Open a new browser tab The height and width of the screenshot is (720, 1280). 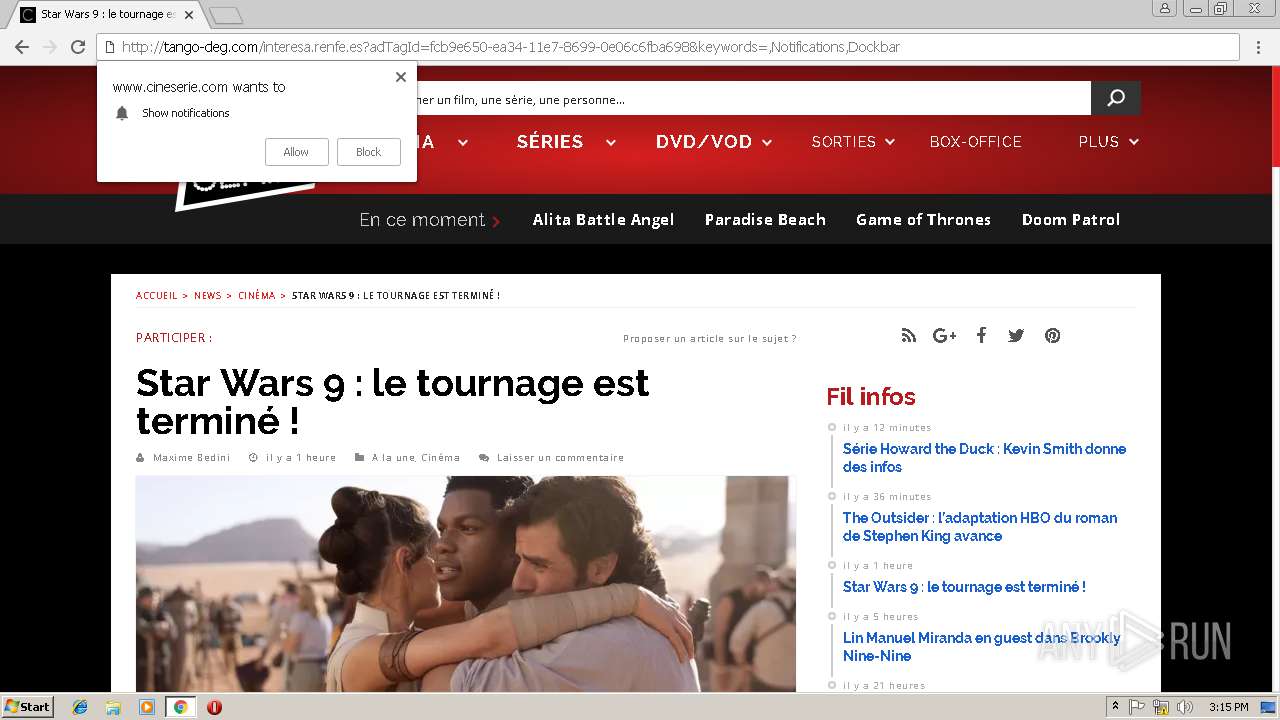point(226,15)
